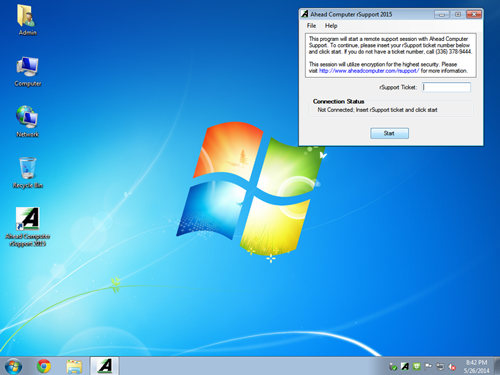Click the 'Not Connected' connection status text
The height and width of the screenshot is (375, 500).
point(377,110)
